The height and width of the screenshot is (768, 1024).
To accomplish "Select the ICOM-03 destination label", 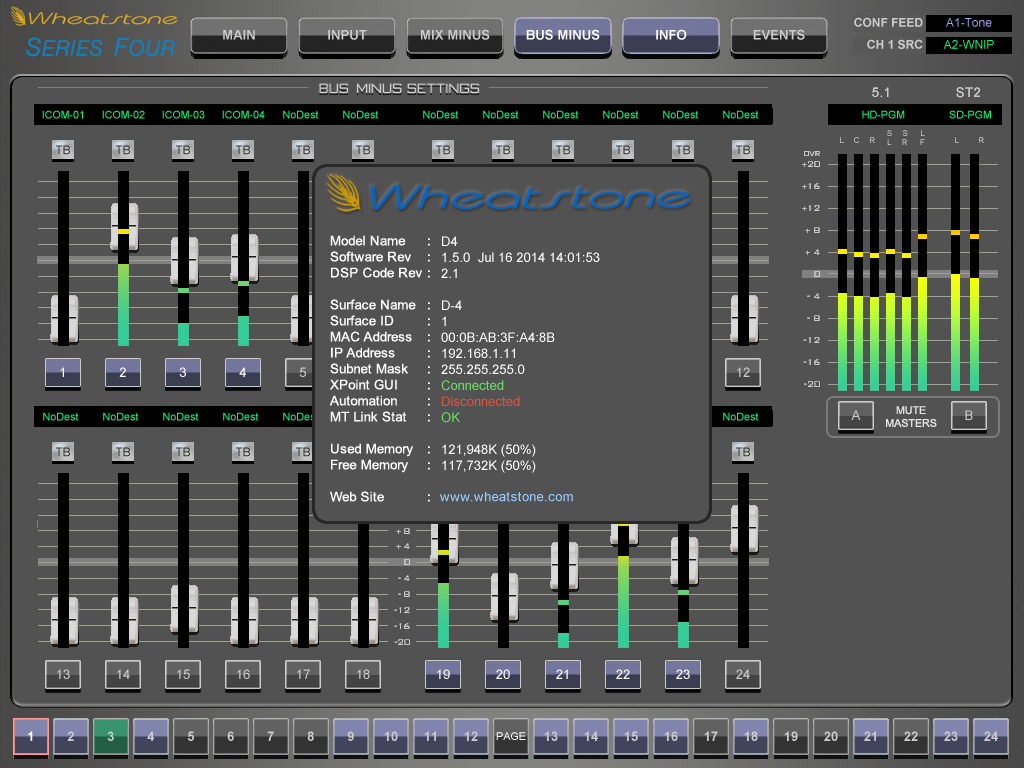I will pyautogui.click(x=183, y=115).
